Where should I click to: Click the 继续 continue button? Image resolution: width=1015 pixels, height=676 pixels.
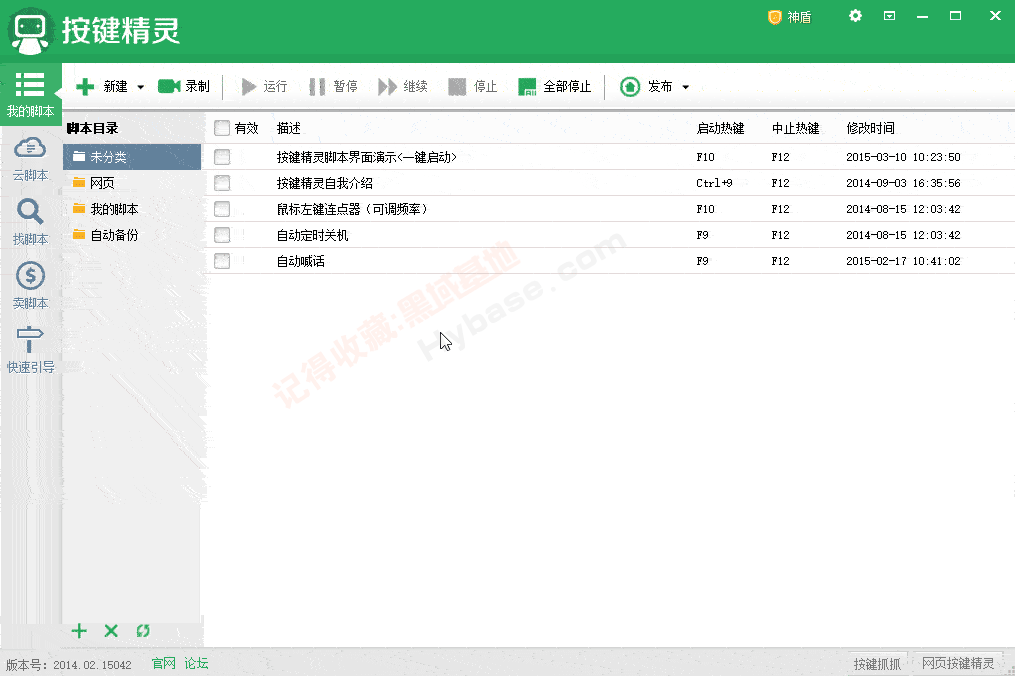click(403, 86)
